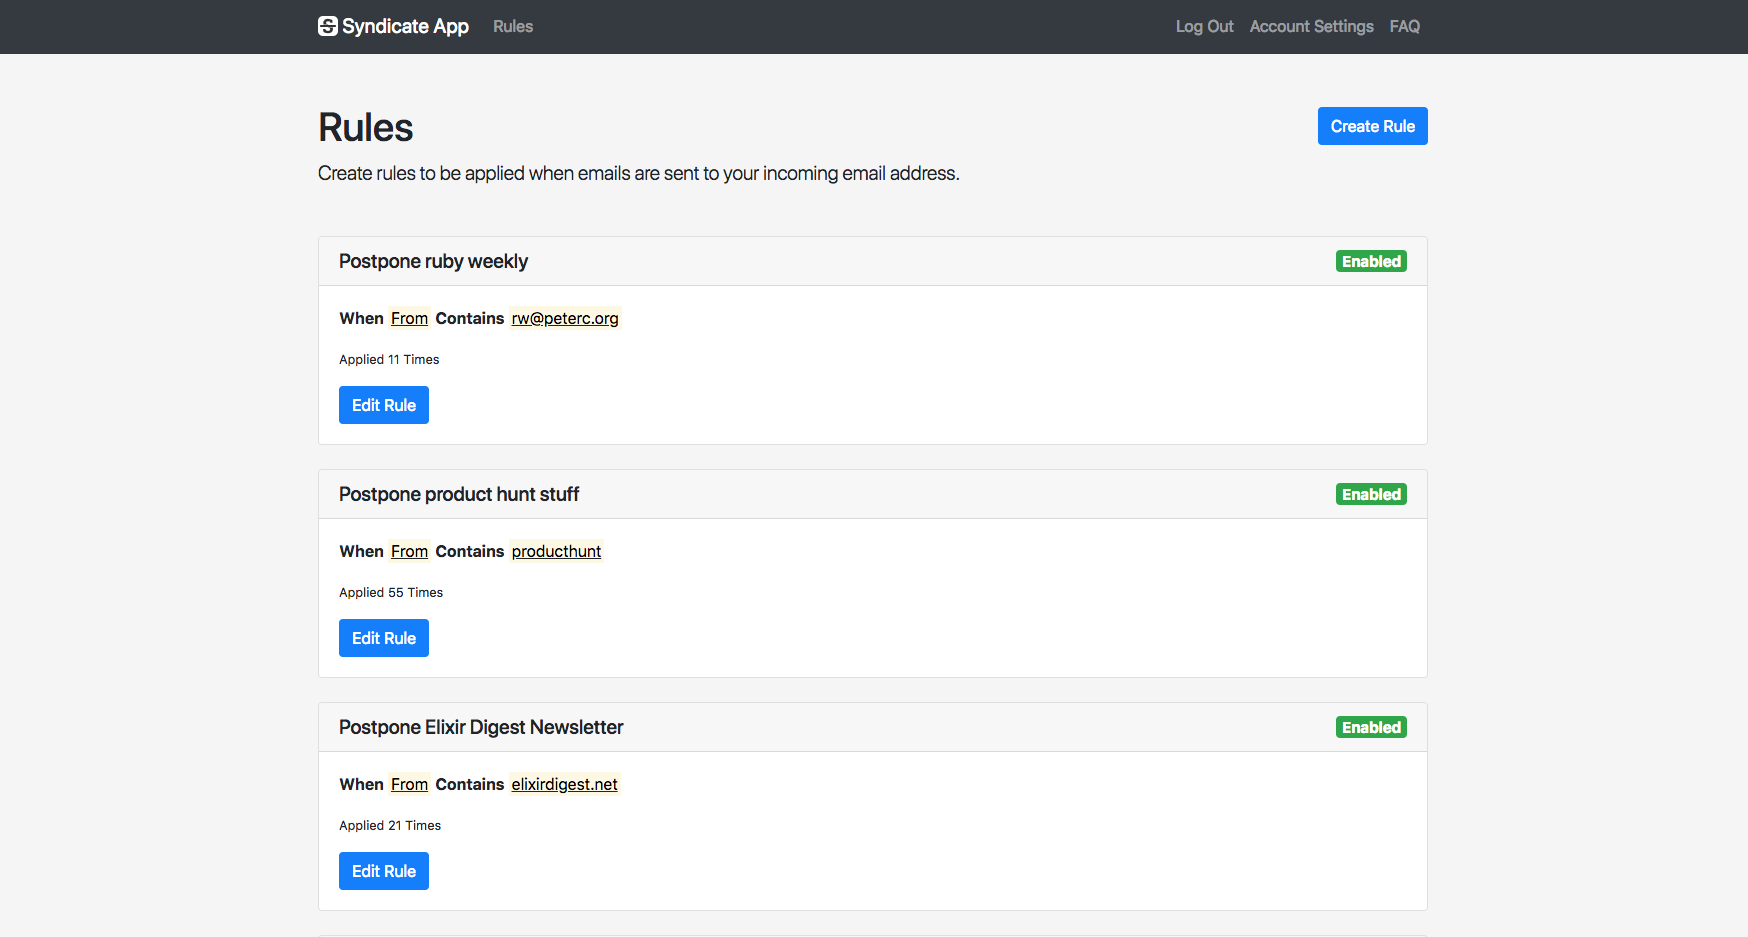Open the Rules nav item
The width and height of the screenshot is (1748, 937).
[x=513, y=26]
